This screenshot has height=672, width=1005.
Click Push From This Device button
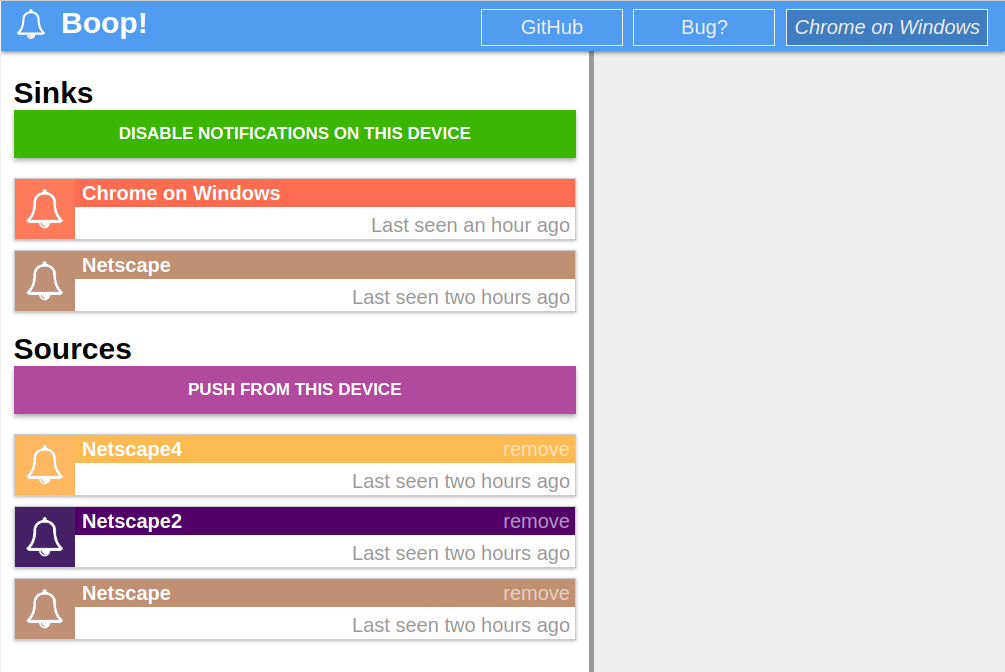[x=295, y=390]
